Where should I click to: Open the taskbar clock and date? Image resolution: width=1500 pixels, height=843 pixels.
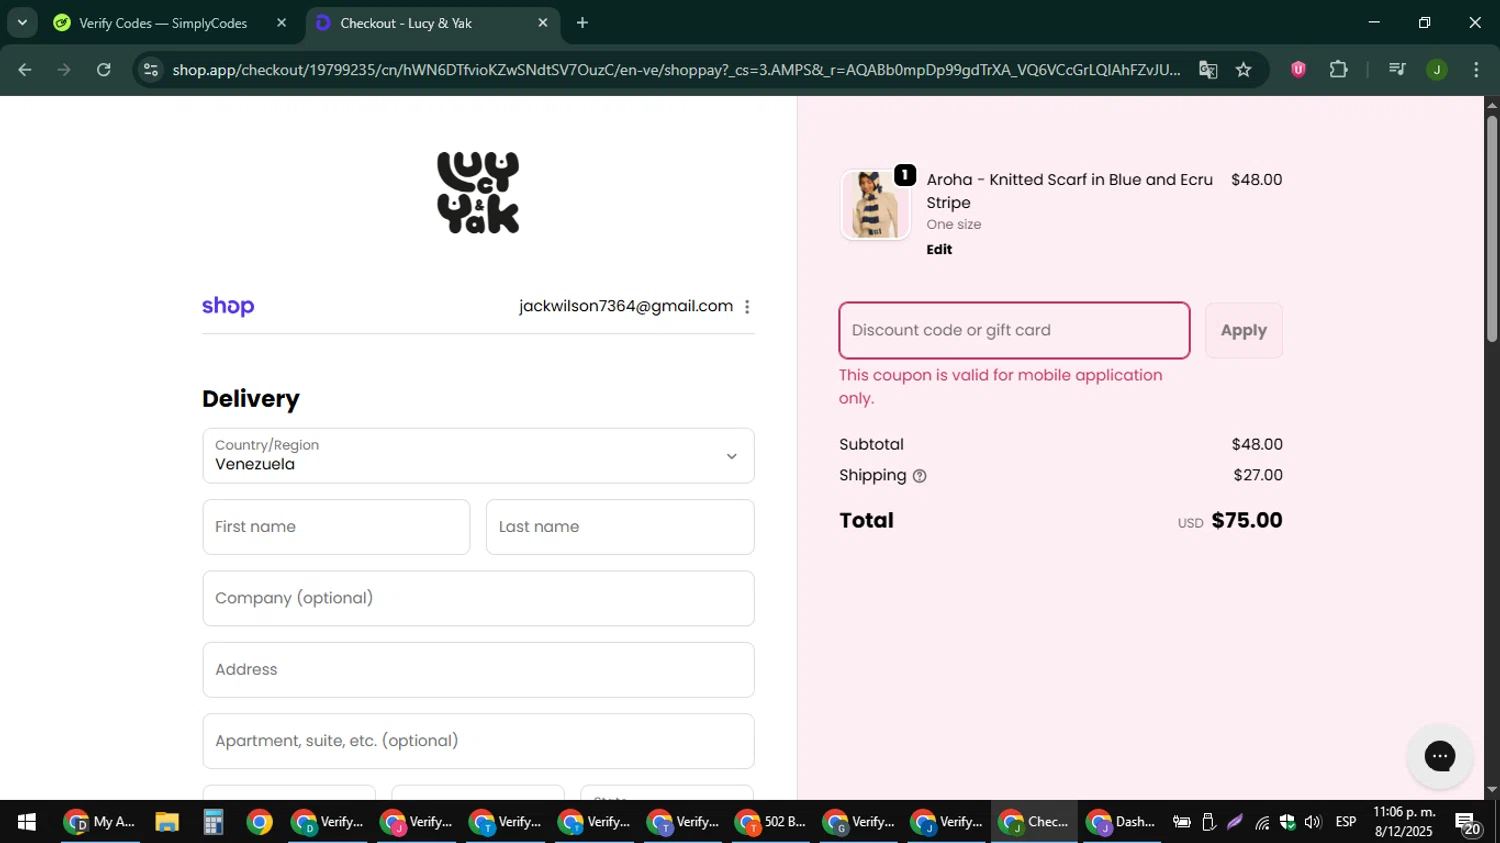pyautogui.click(x=1404, y=822)
